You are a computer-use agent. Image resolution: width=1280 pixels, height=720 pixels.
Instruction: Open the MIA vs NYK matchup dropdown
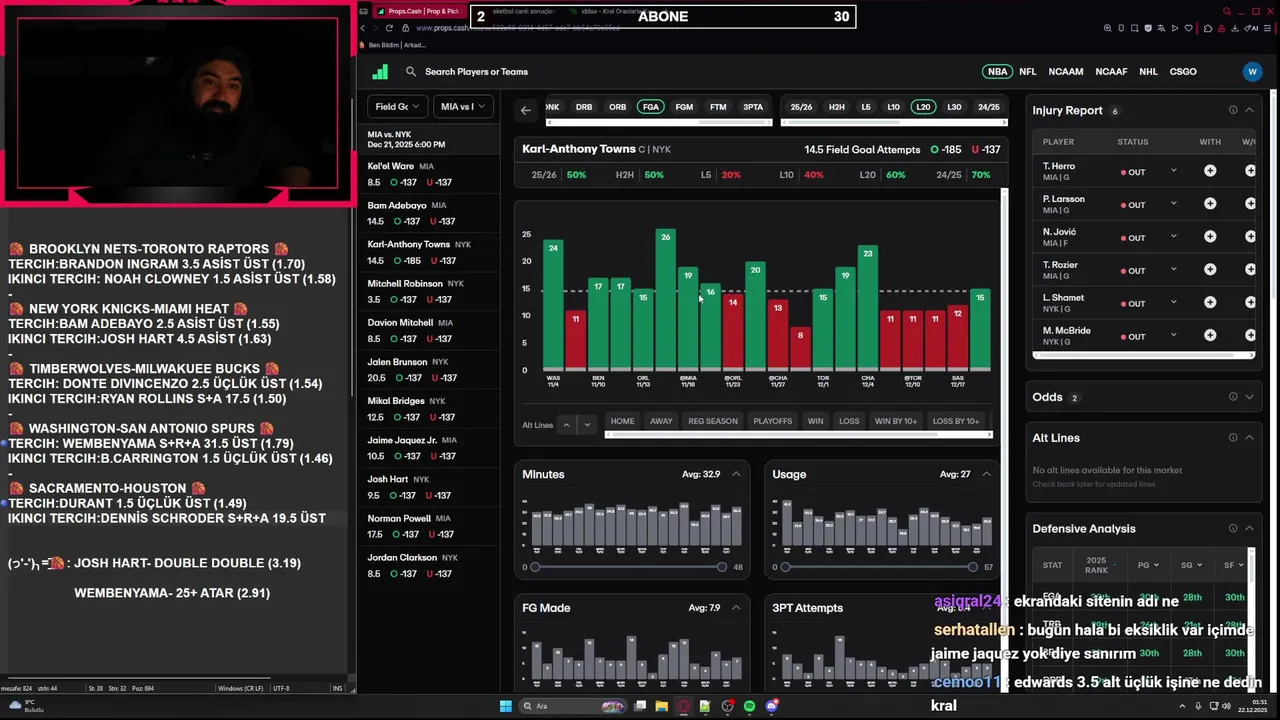[463, 107]
